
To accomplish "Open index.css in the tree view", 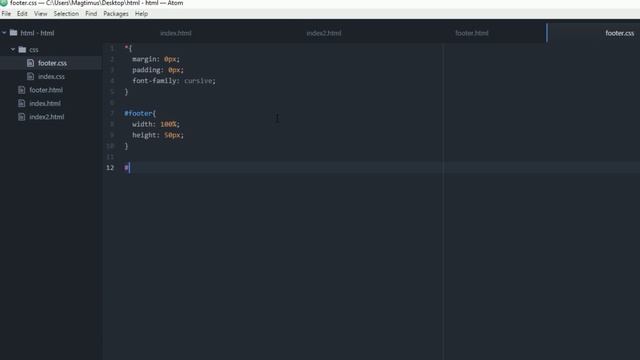I will [x=51, y=76].
